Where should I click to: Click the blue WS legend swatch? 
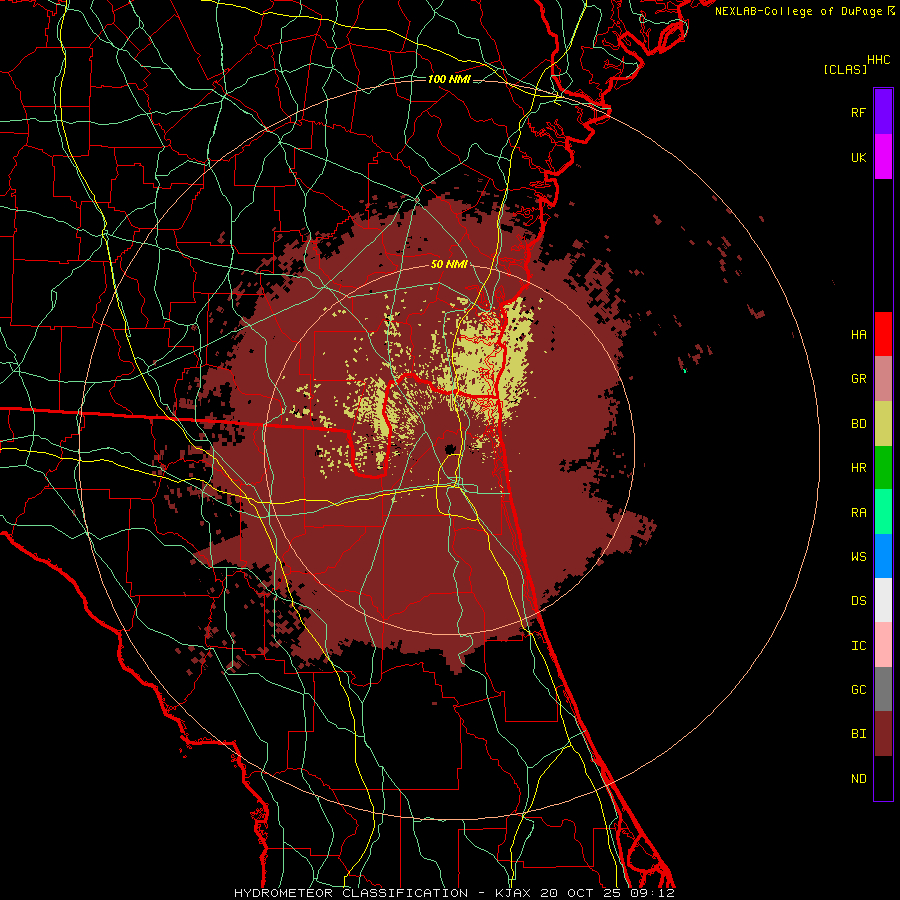click(883, 556)
